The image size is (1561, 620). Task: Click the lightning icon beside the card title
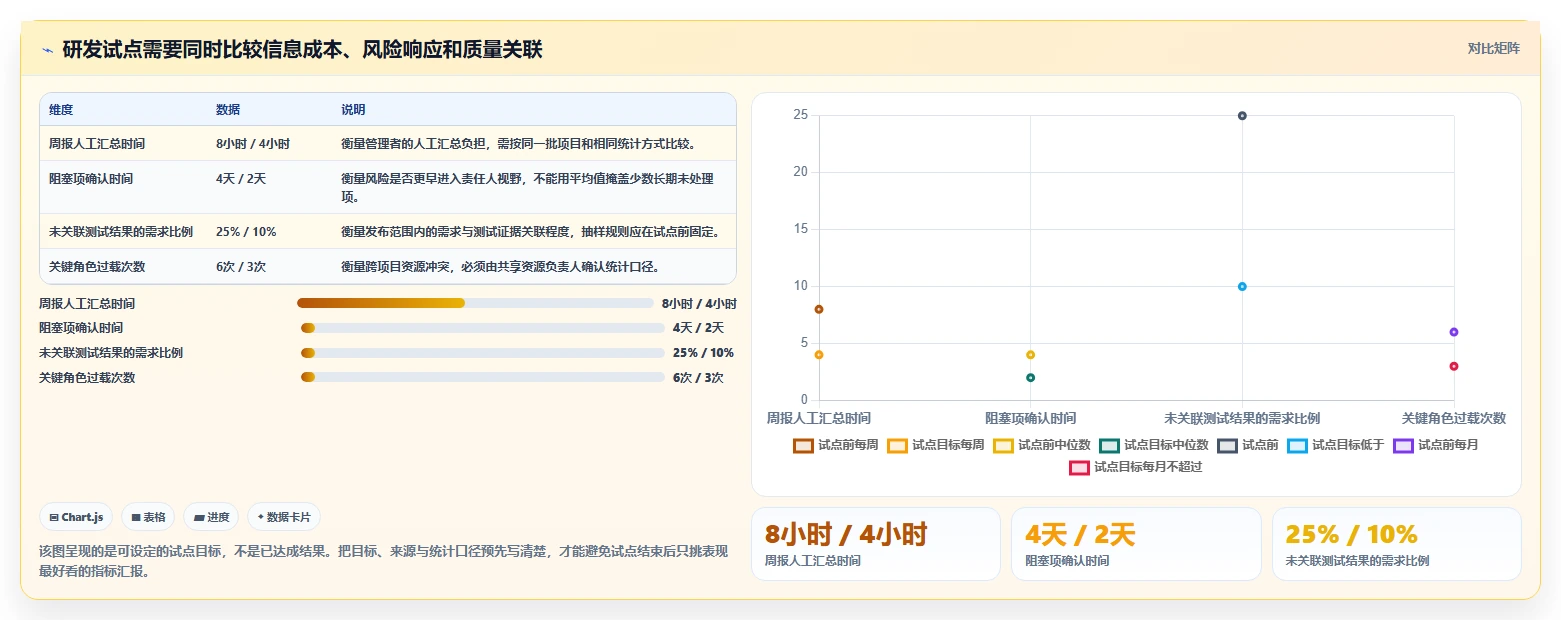(47, 49)
